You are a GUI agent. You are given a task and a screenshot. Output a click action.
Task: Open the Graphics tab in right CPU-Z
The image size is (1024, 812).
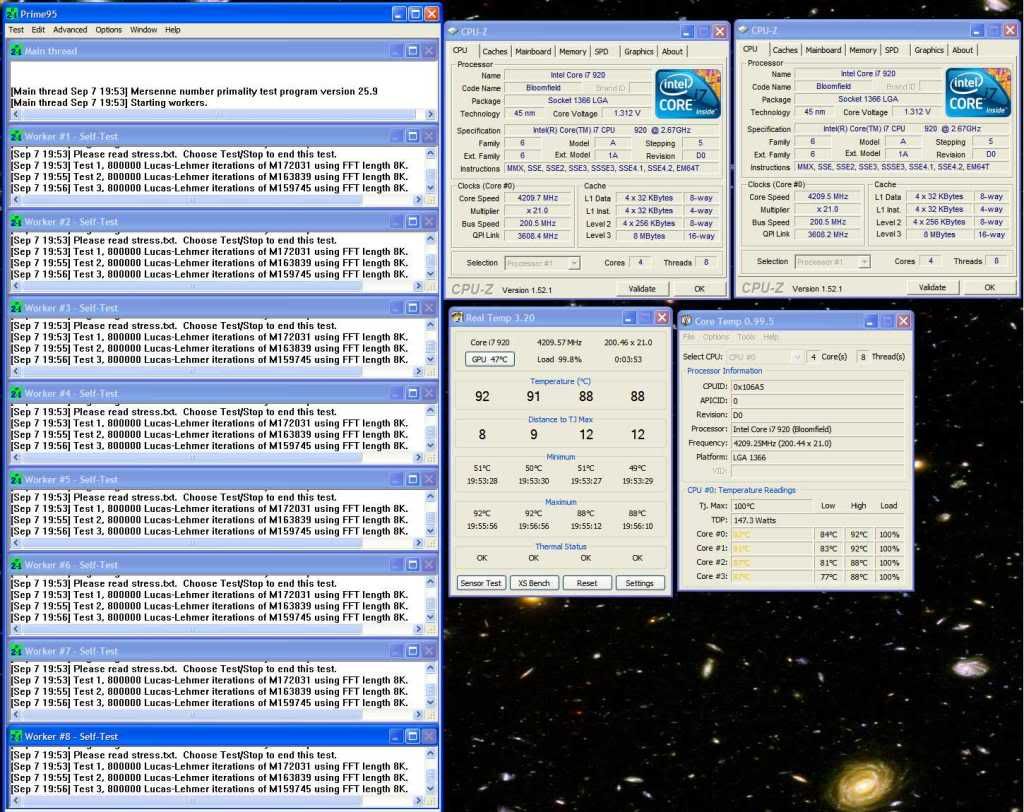point(929,50)
